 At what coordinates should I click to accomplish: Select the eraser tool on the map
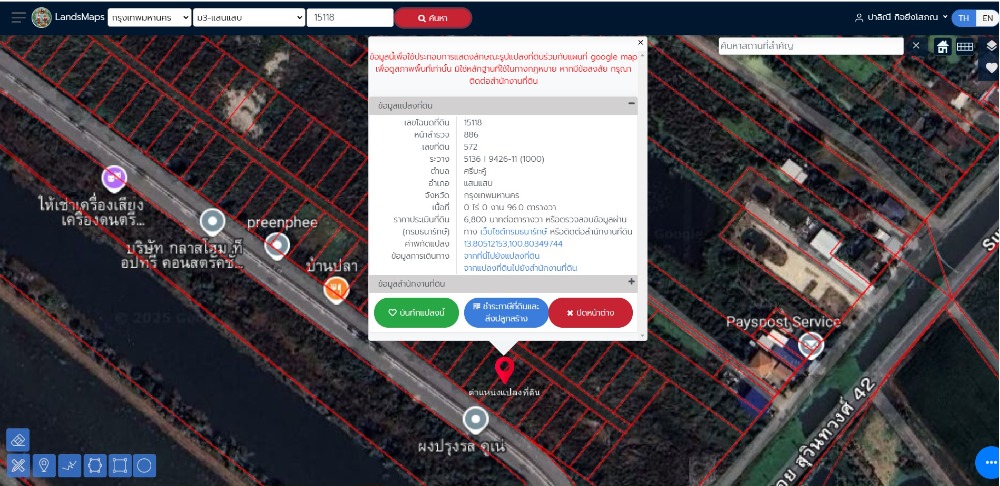coord(18,440)
